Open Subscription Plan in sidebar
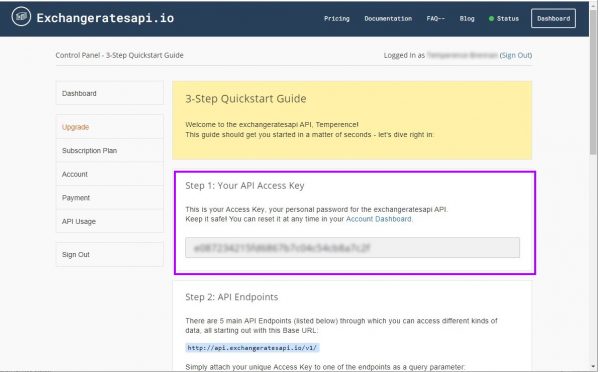Image resolution: width=600 pixels, height=372 pixels. point(109,150)
